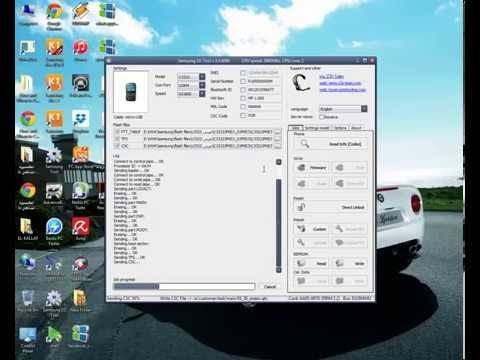Viewport: 480px width, 360px height.
Task: Click the Serial Number input field
Action: click(x=263, y=81)
